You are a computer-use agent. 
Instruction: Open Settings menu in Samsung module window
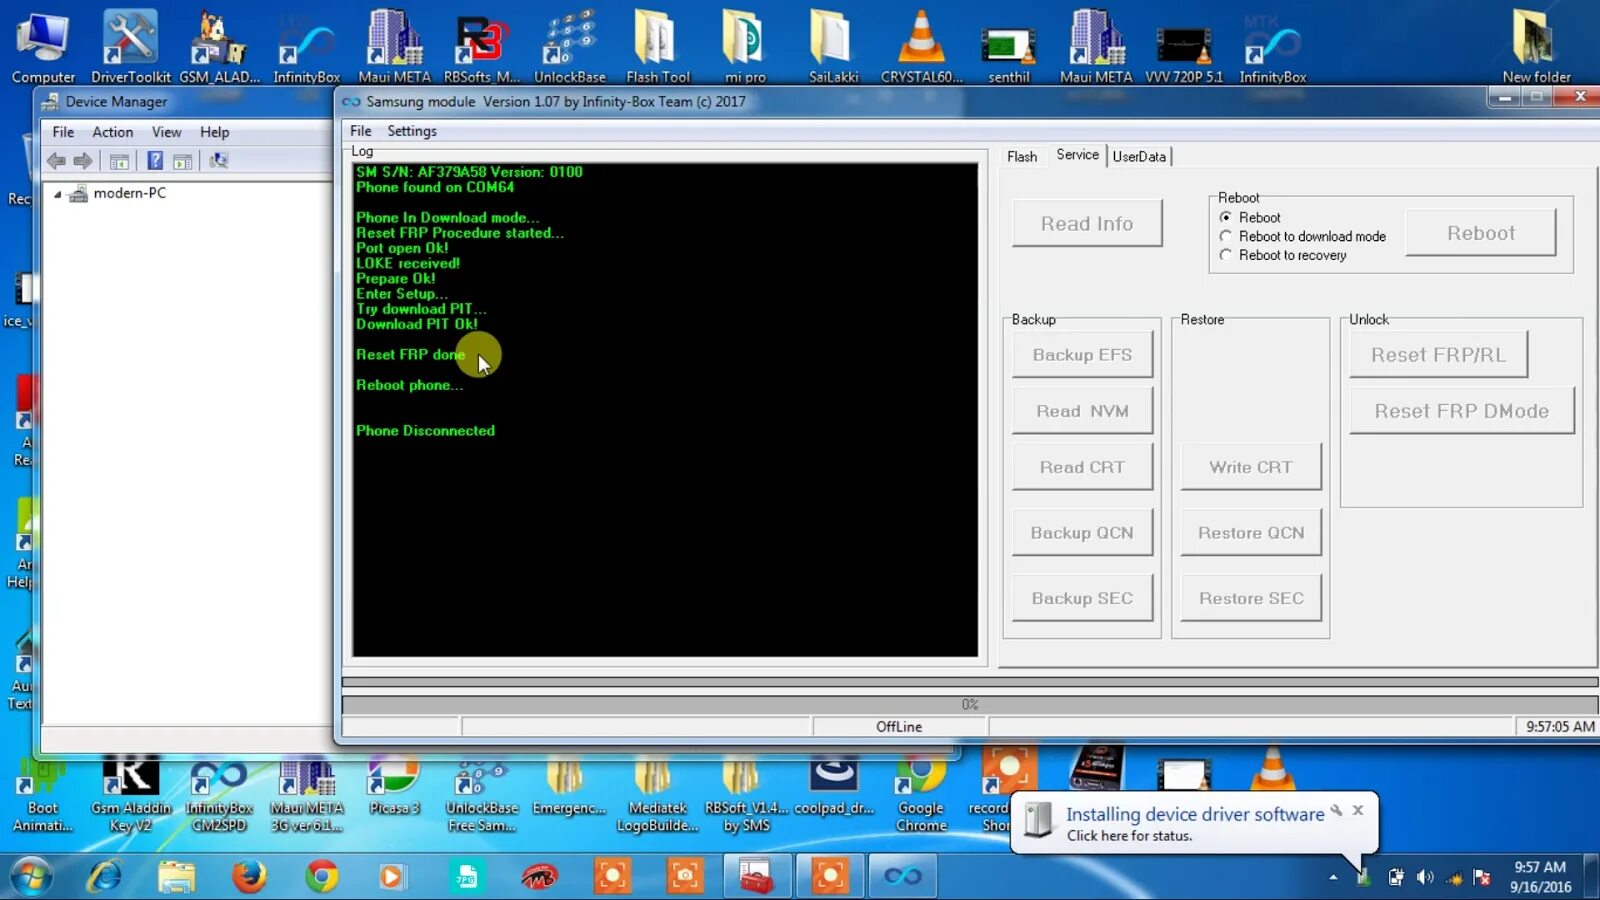click(412, 131)
